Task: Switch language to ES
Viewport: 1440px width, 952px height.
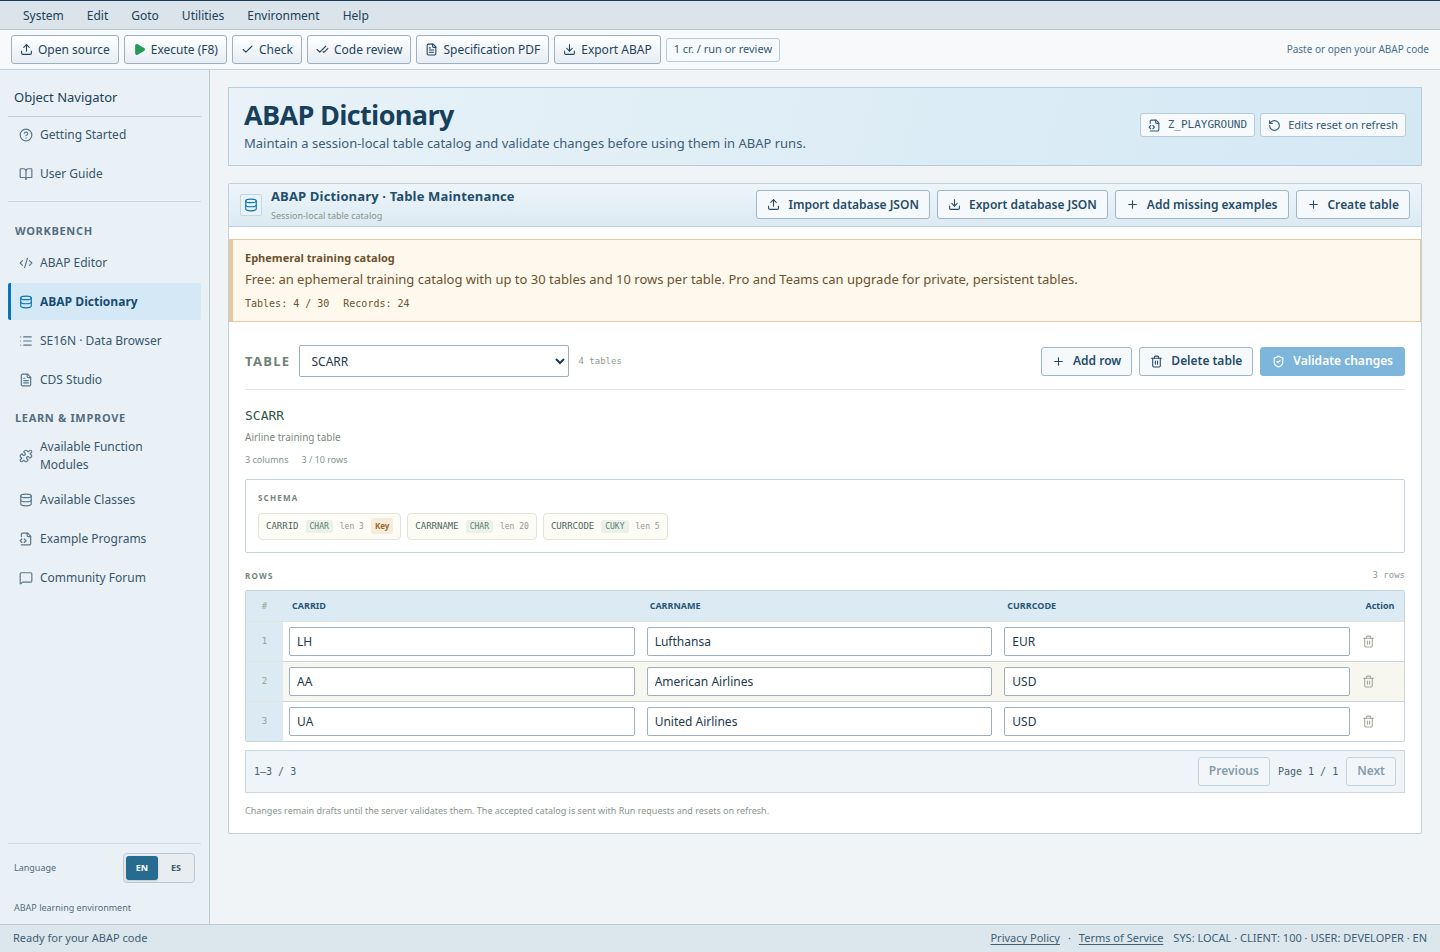Action: 176,868
